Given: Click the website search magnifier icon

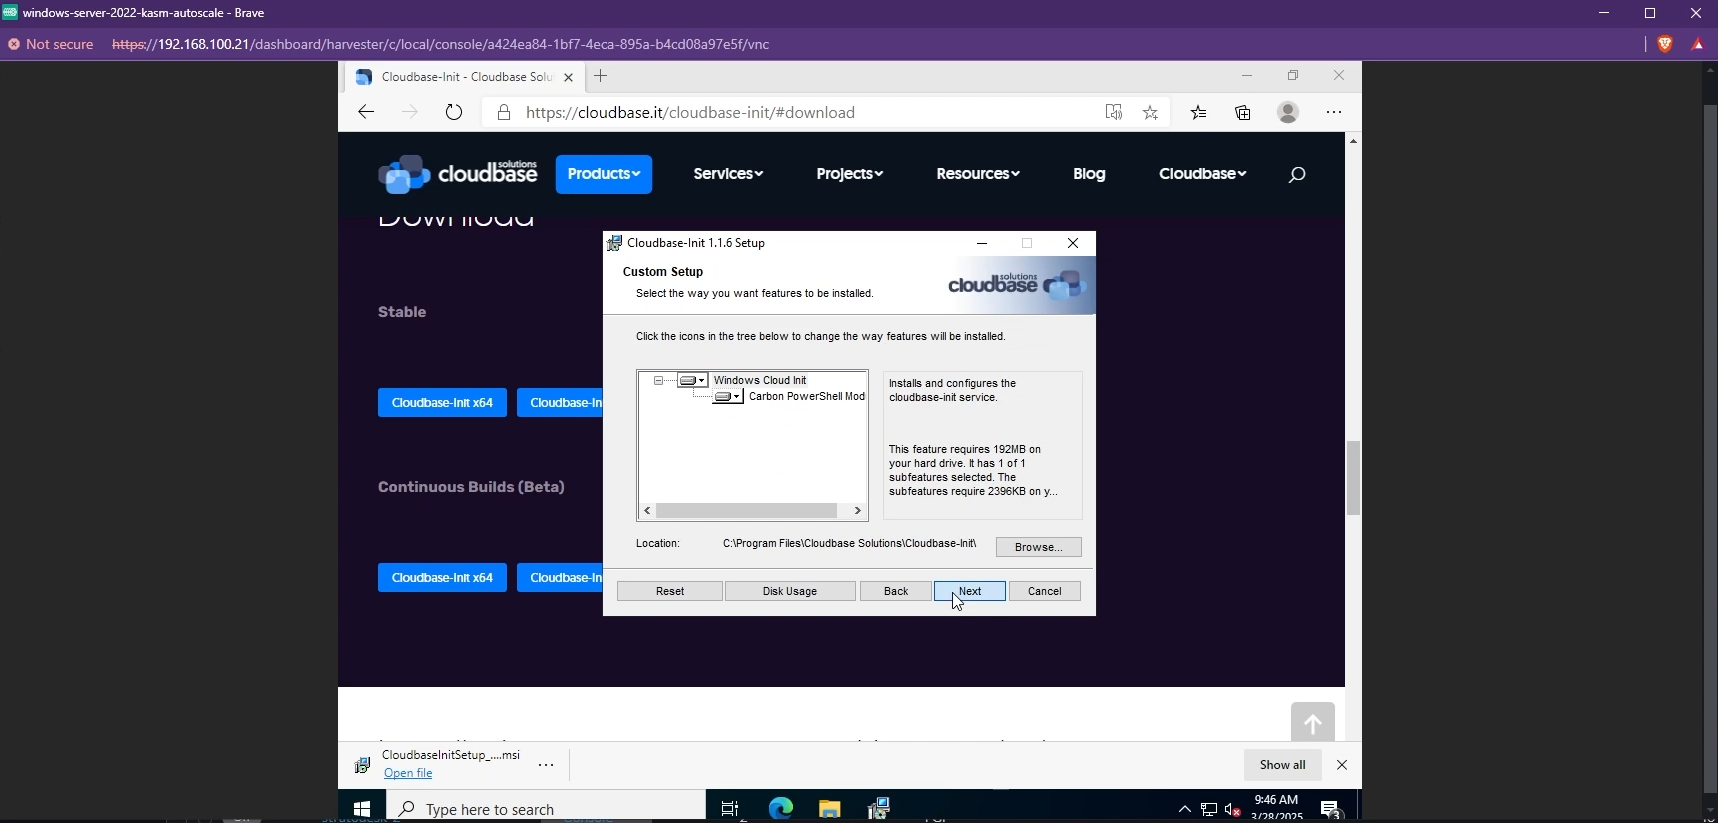Looking at the screenshot, I should point(1297,174).
